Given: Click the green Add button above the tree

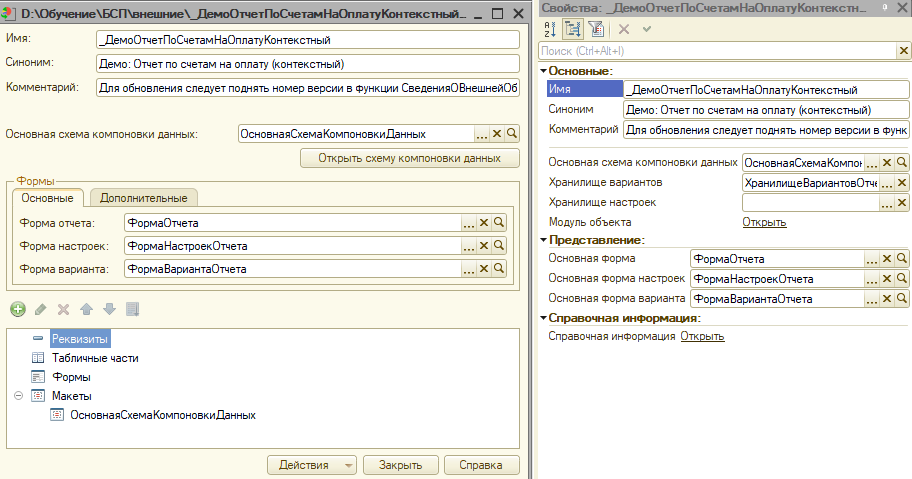Looking at the screenshot, I should click(x=17, y=309).
